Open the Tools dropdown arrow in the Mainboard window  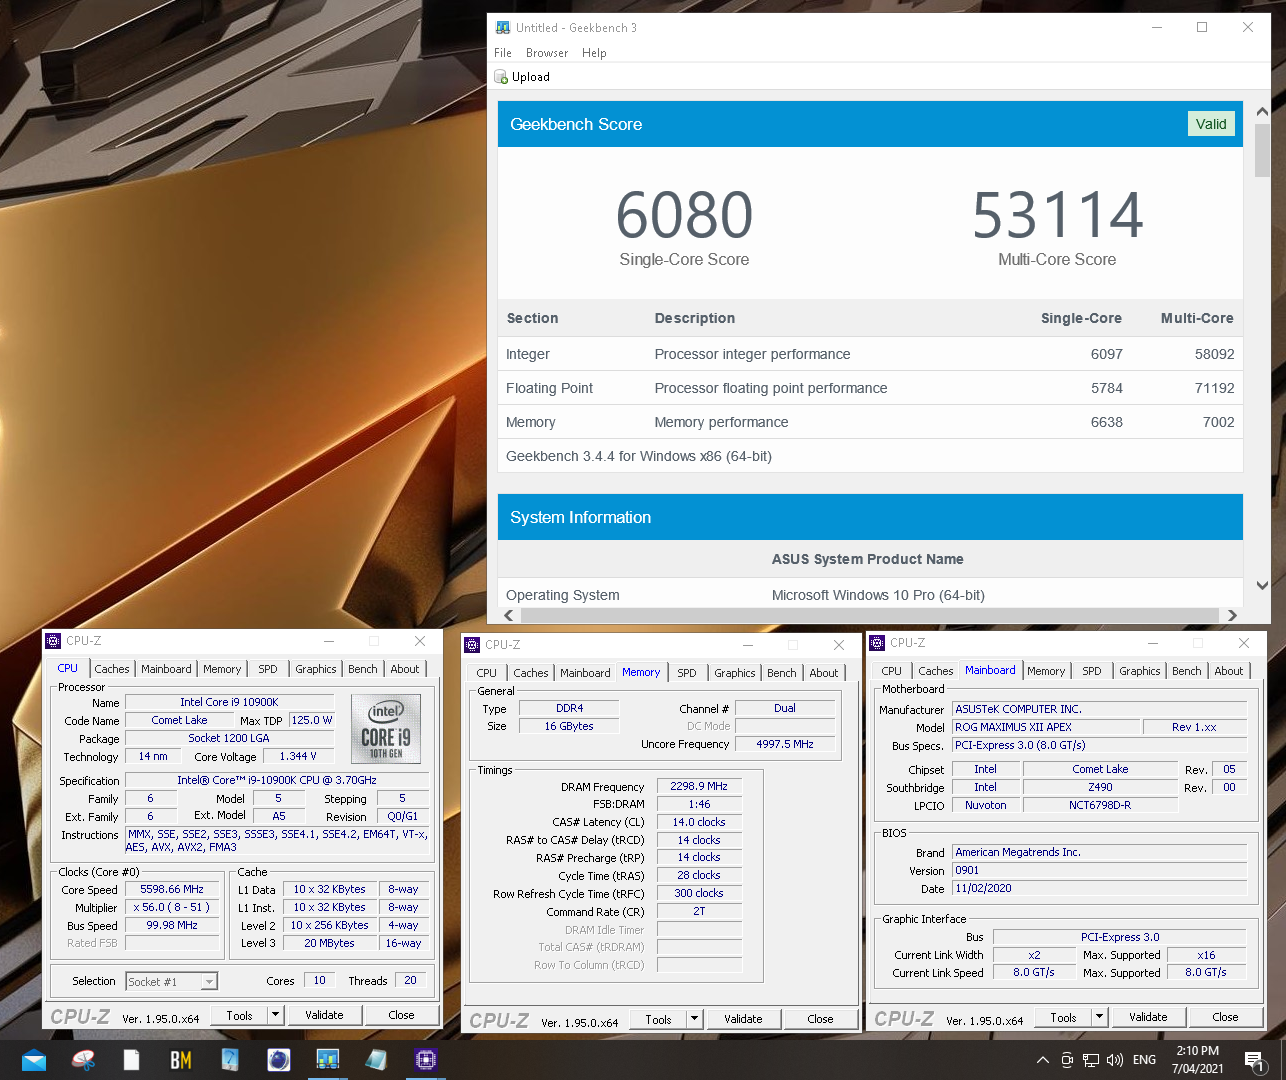[x=1099, y=1017]
